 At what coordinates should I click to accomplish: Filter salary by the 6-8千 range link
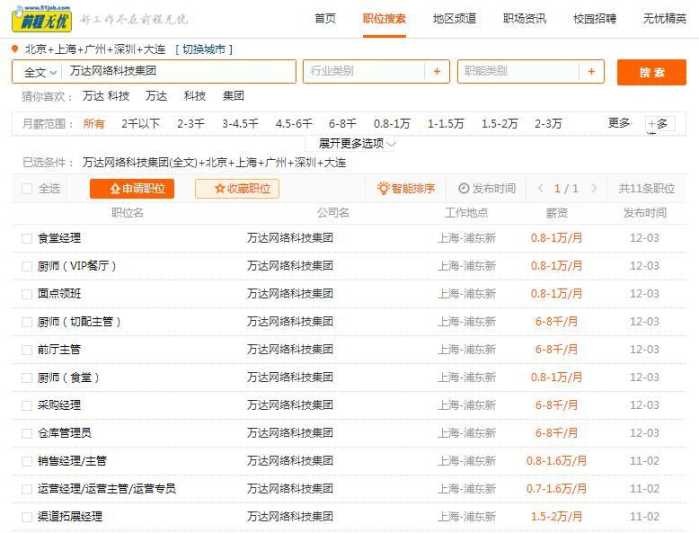(342, 123)
